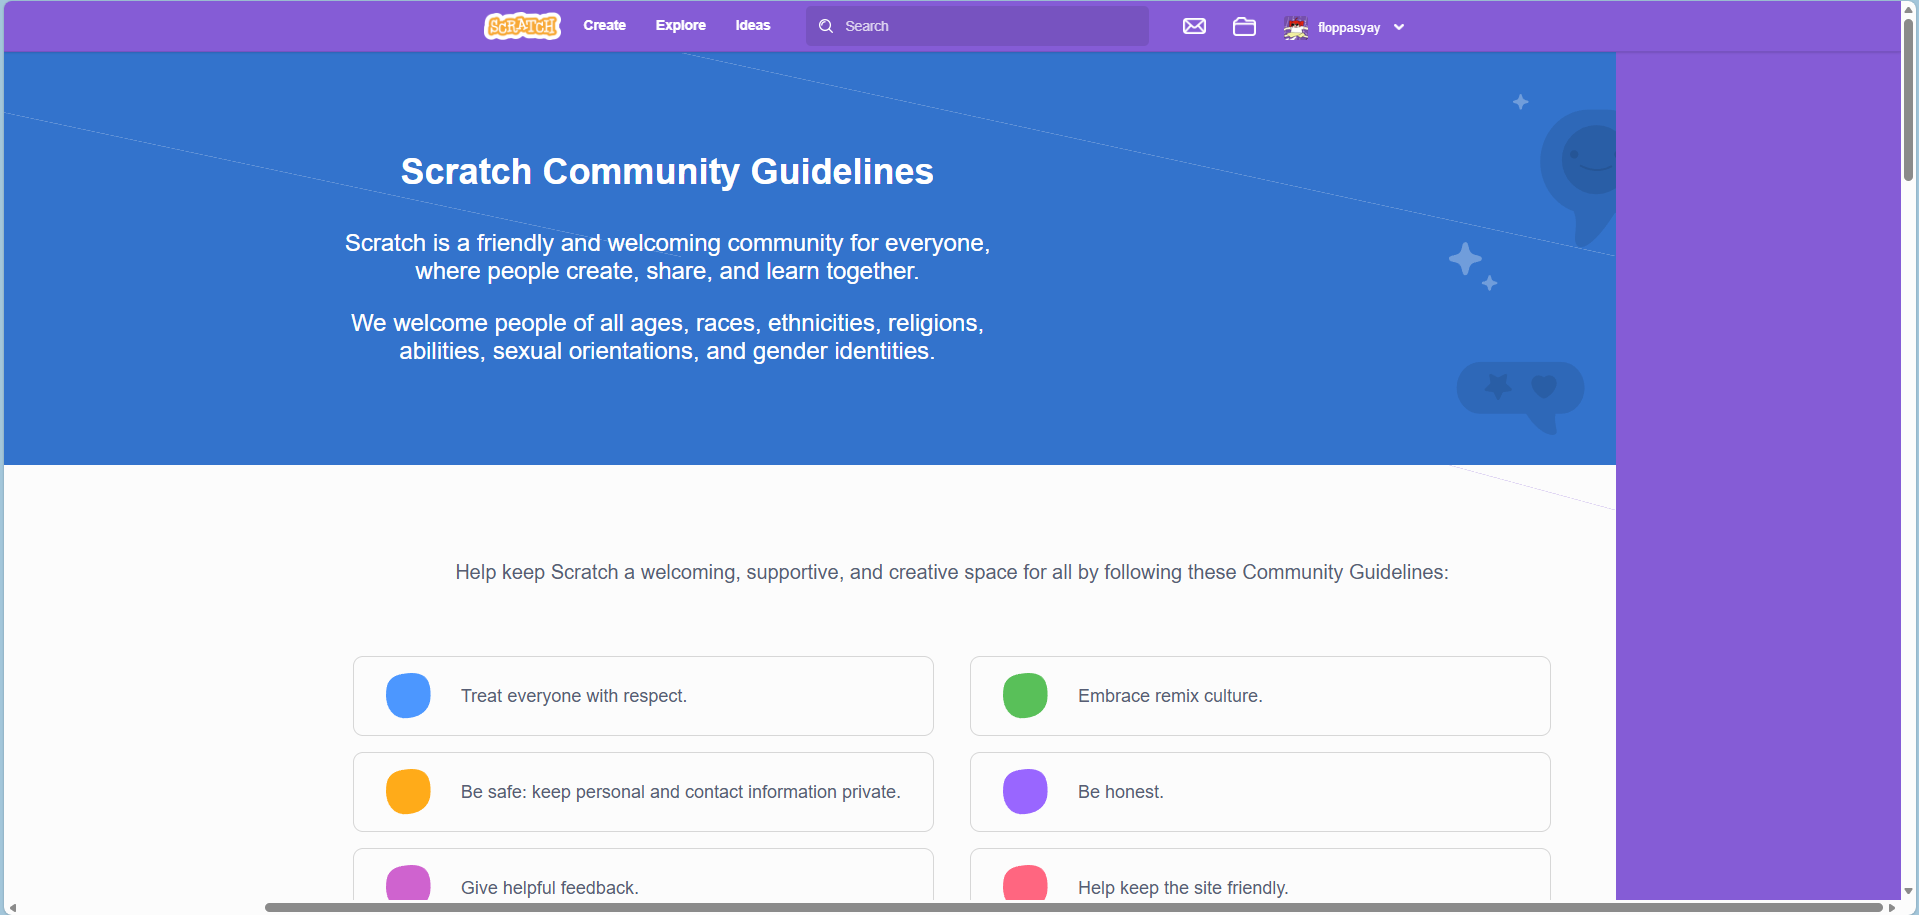The height and width of the screenshot is (915, 1919).
Task: Click the Scratch is a friendly and welcoming paragraph
Action: coord(667,257)
